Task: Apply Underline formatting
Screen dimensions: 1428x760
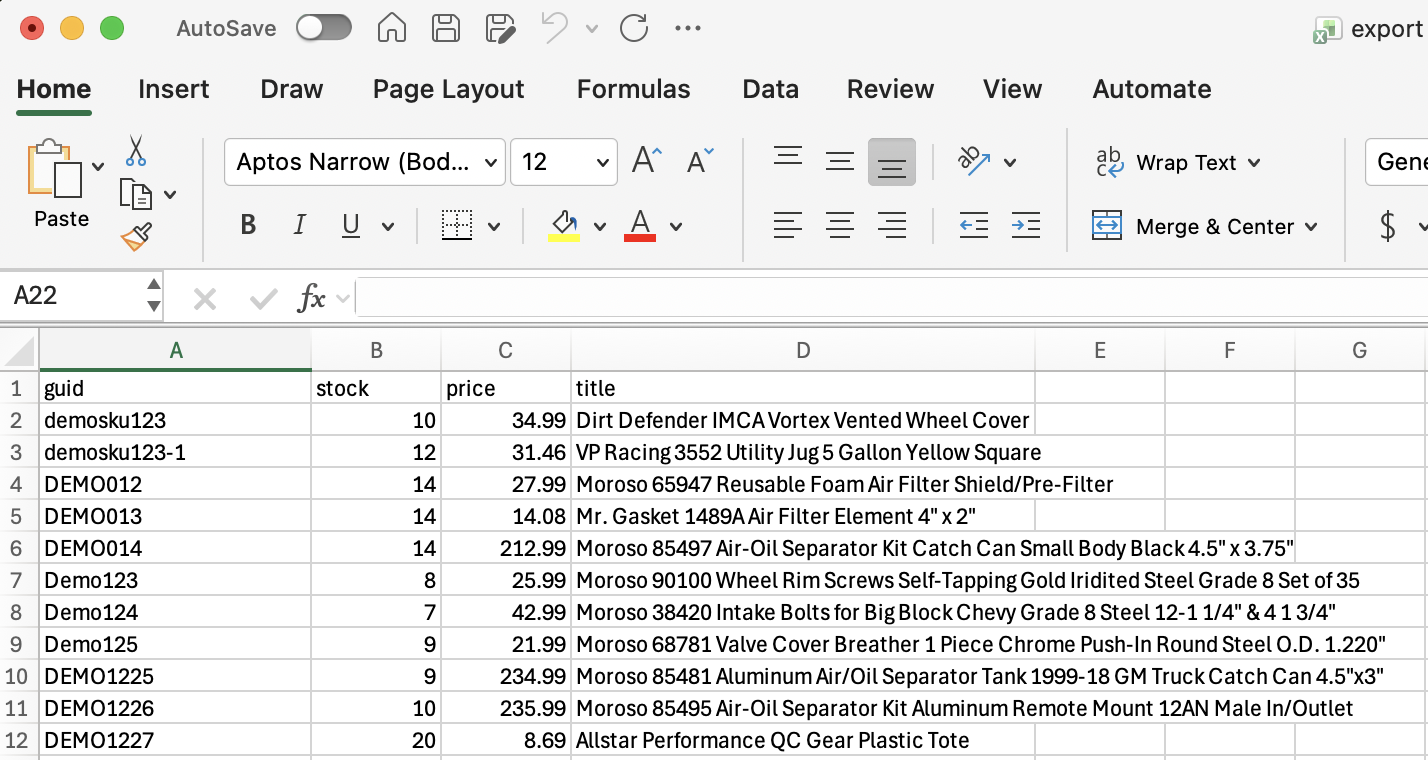Action: coord(350,226)
